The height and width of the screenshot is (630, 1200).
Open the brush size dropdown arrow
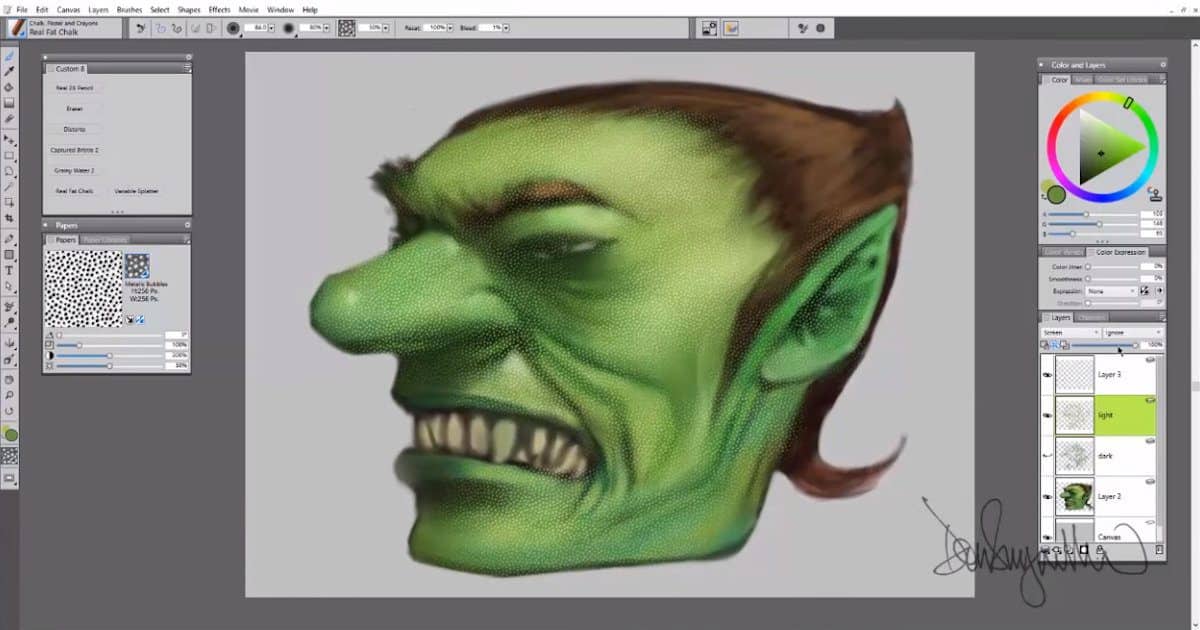[x=271, y=28]
